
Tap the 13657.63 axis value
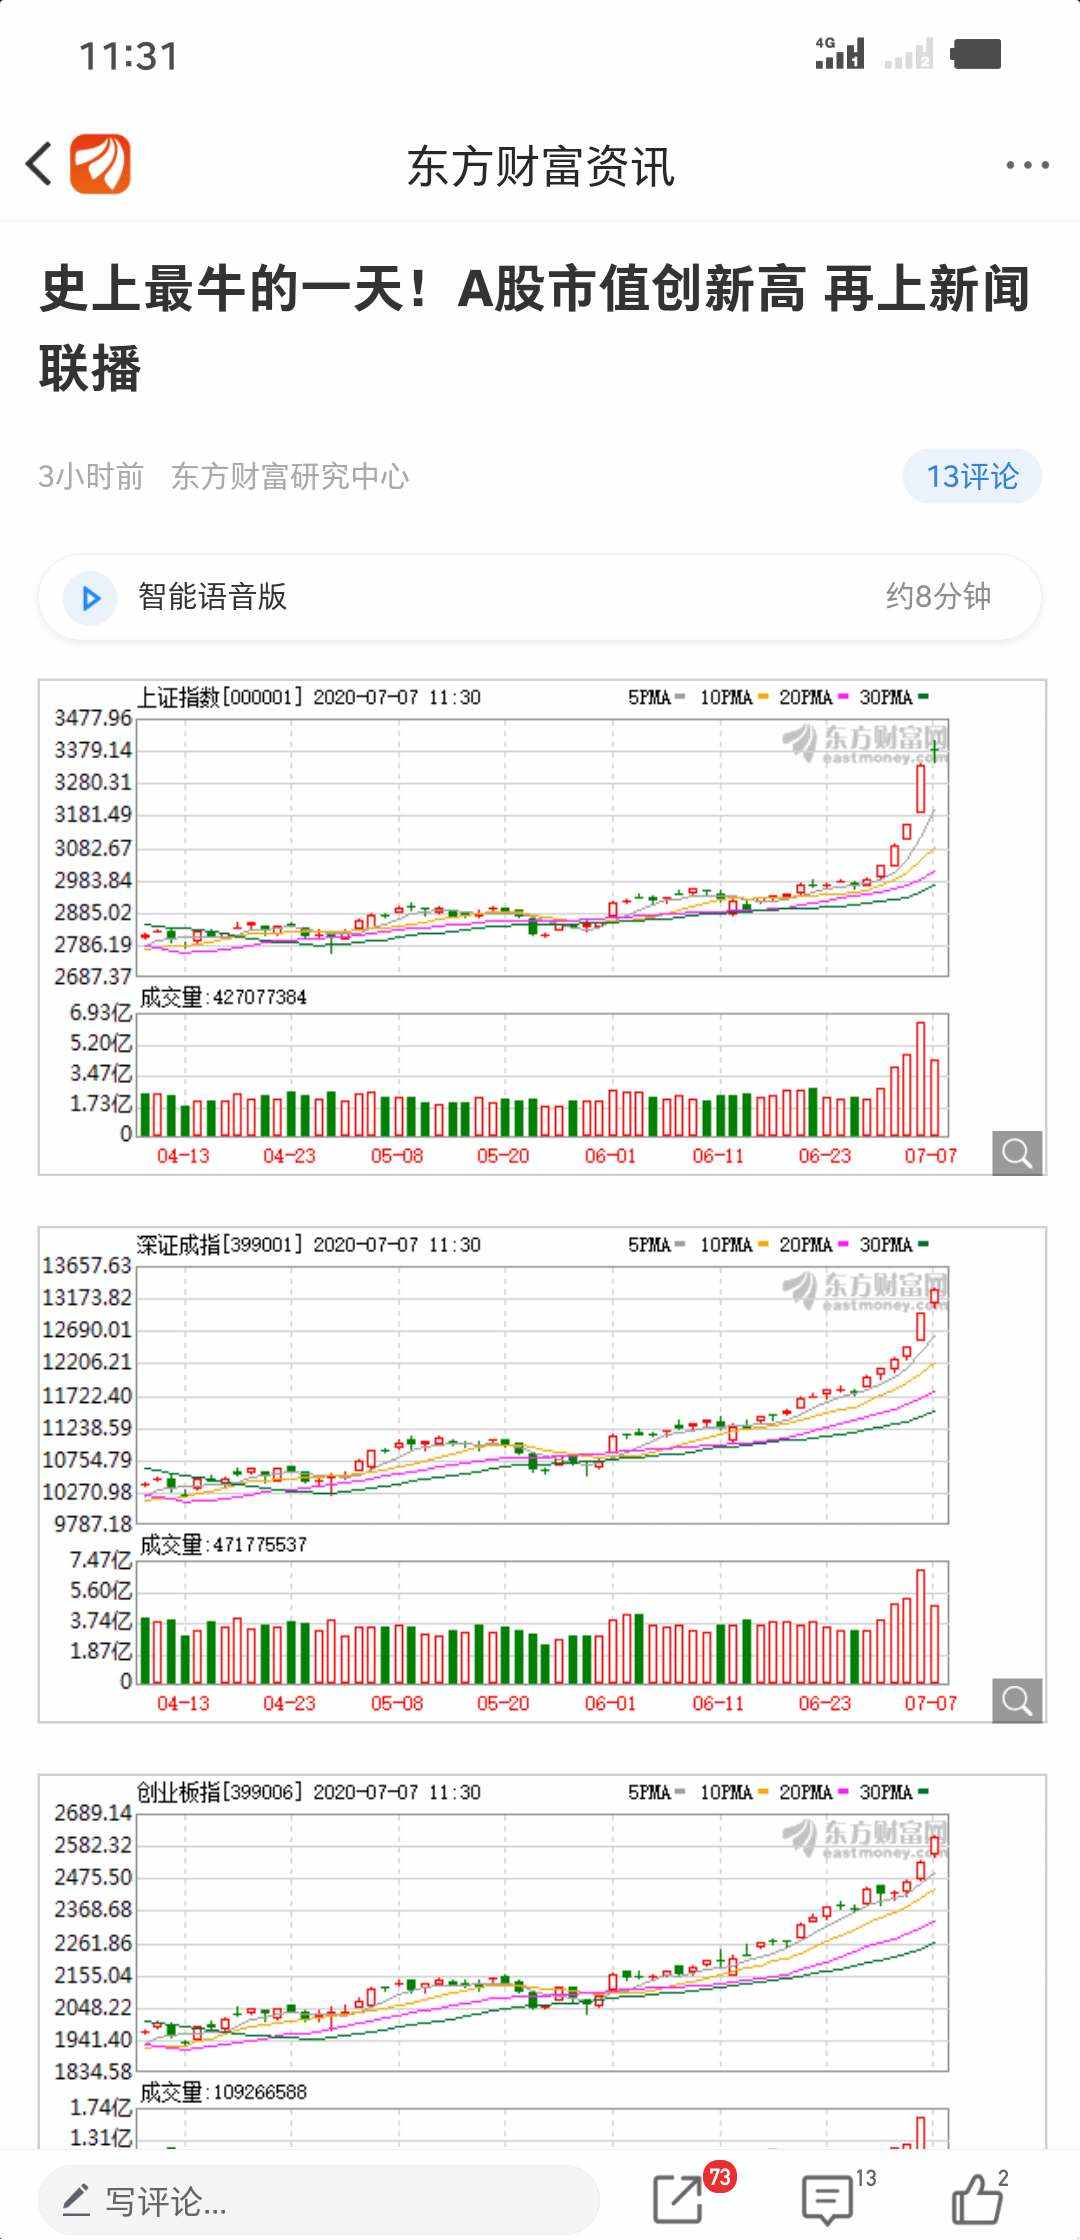click(x=87, y=1265)
